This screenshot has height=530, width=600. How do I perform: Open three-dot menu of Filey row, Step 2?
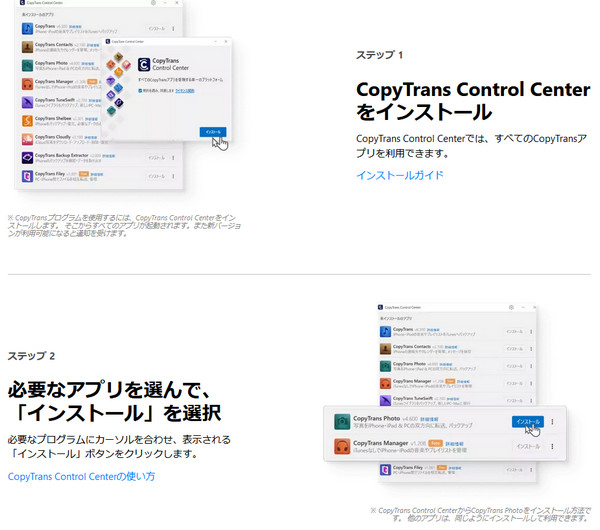pos(531,469)
